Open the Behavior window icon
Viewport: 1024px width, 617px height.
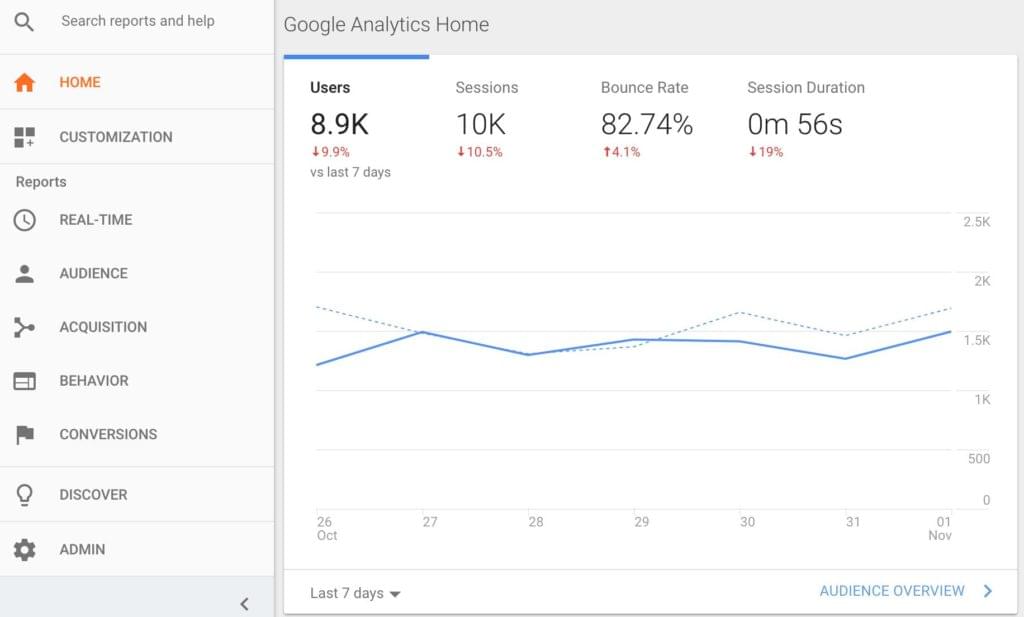pyautogui.click(x=25, y=381)
